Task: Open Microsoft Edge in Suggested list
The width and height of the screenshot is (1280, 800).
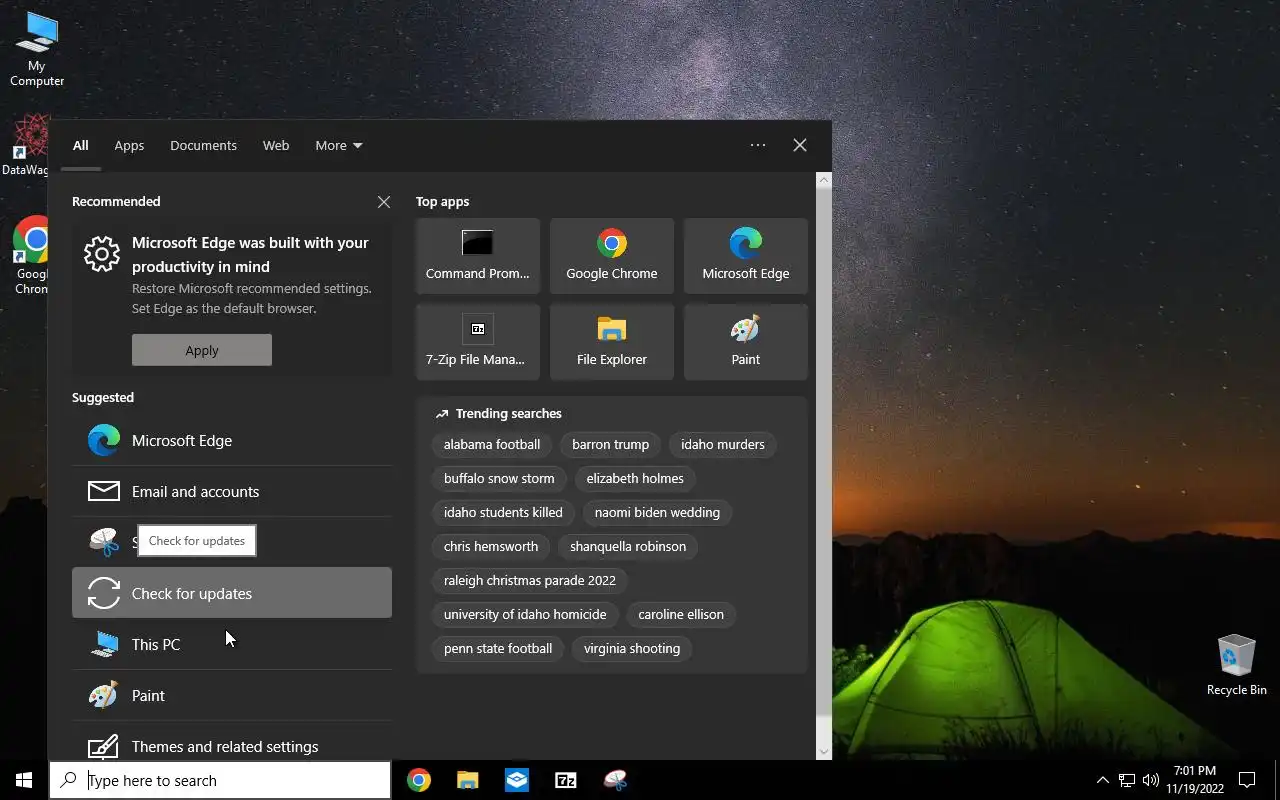Action: pyautogui.click(x=232, y=440)
